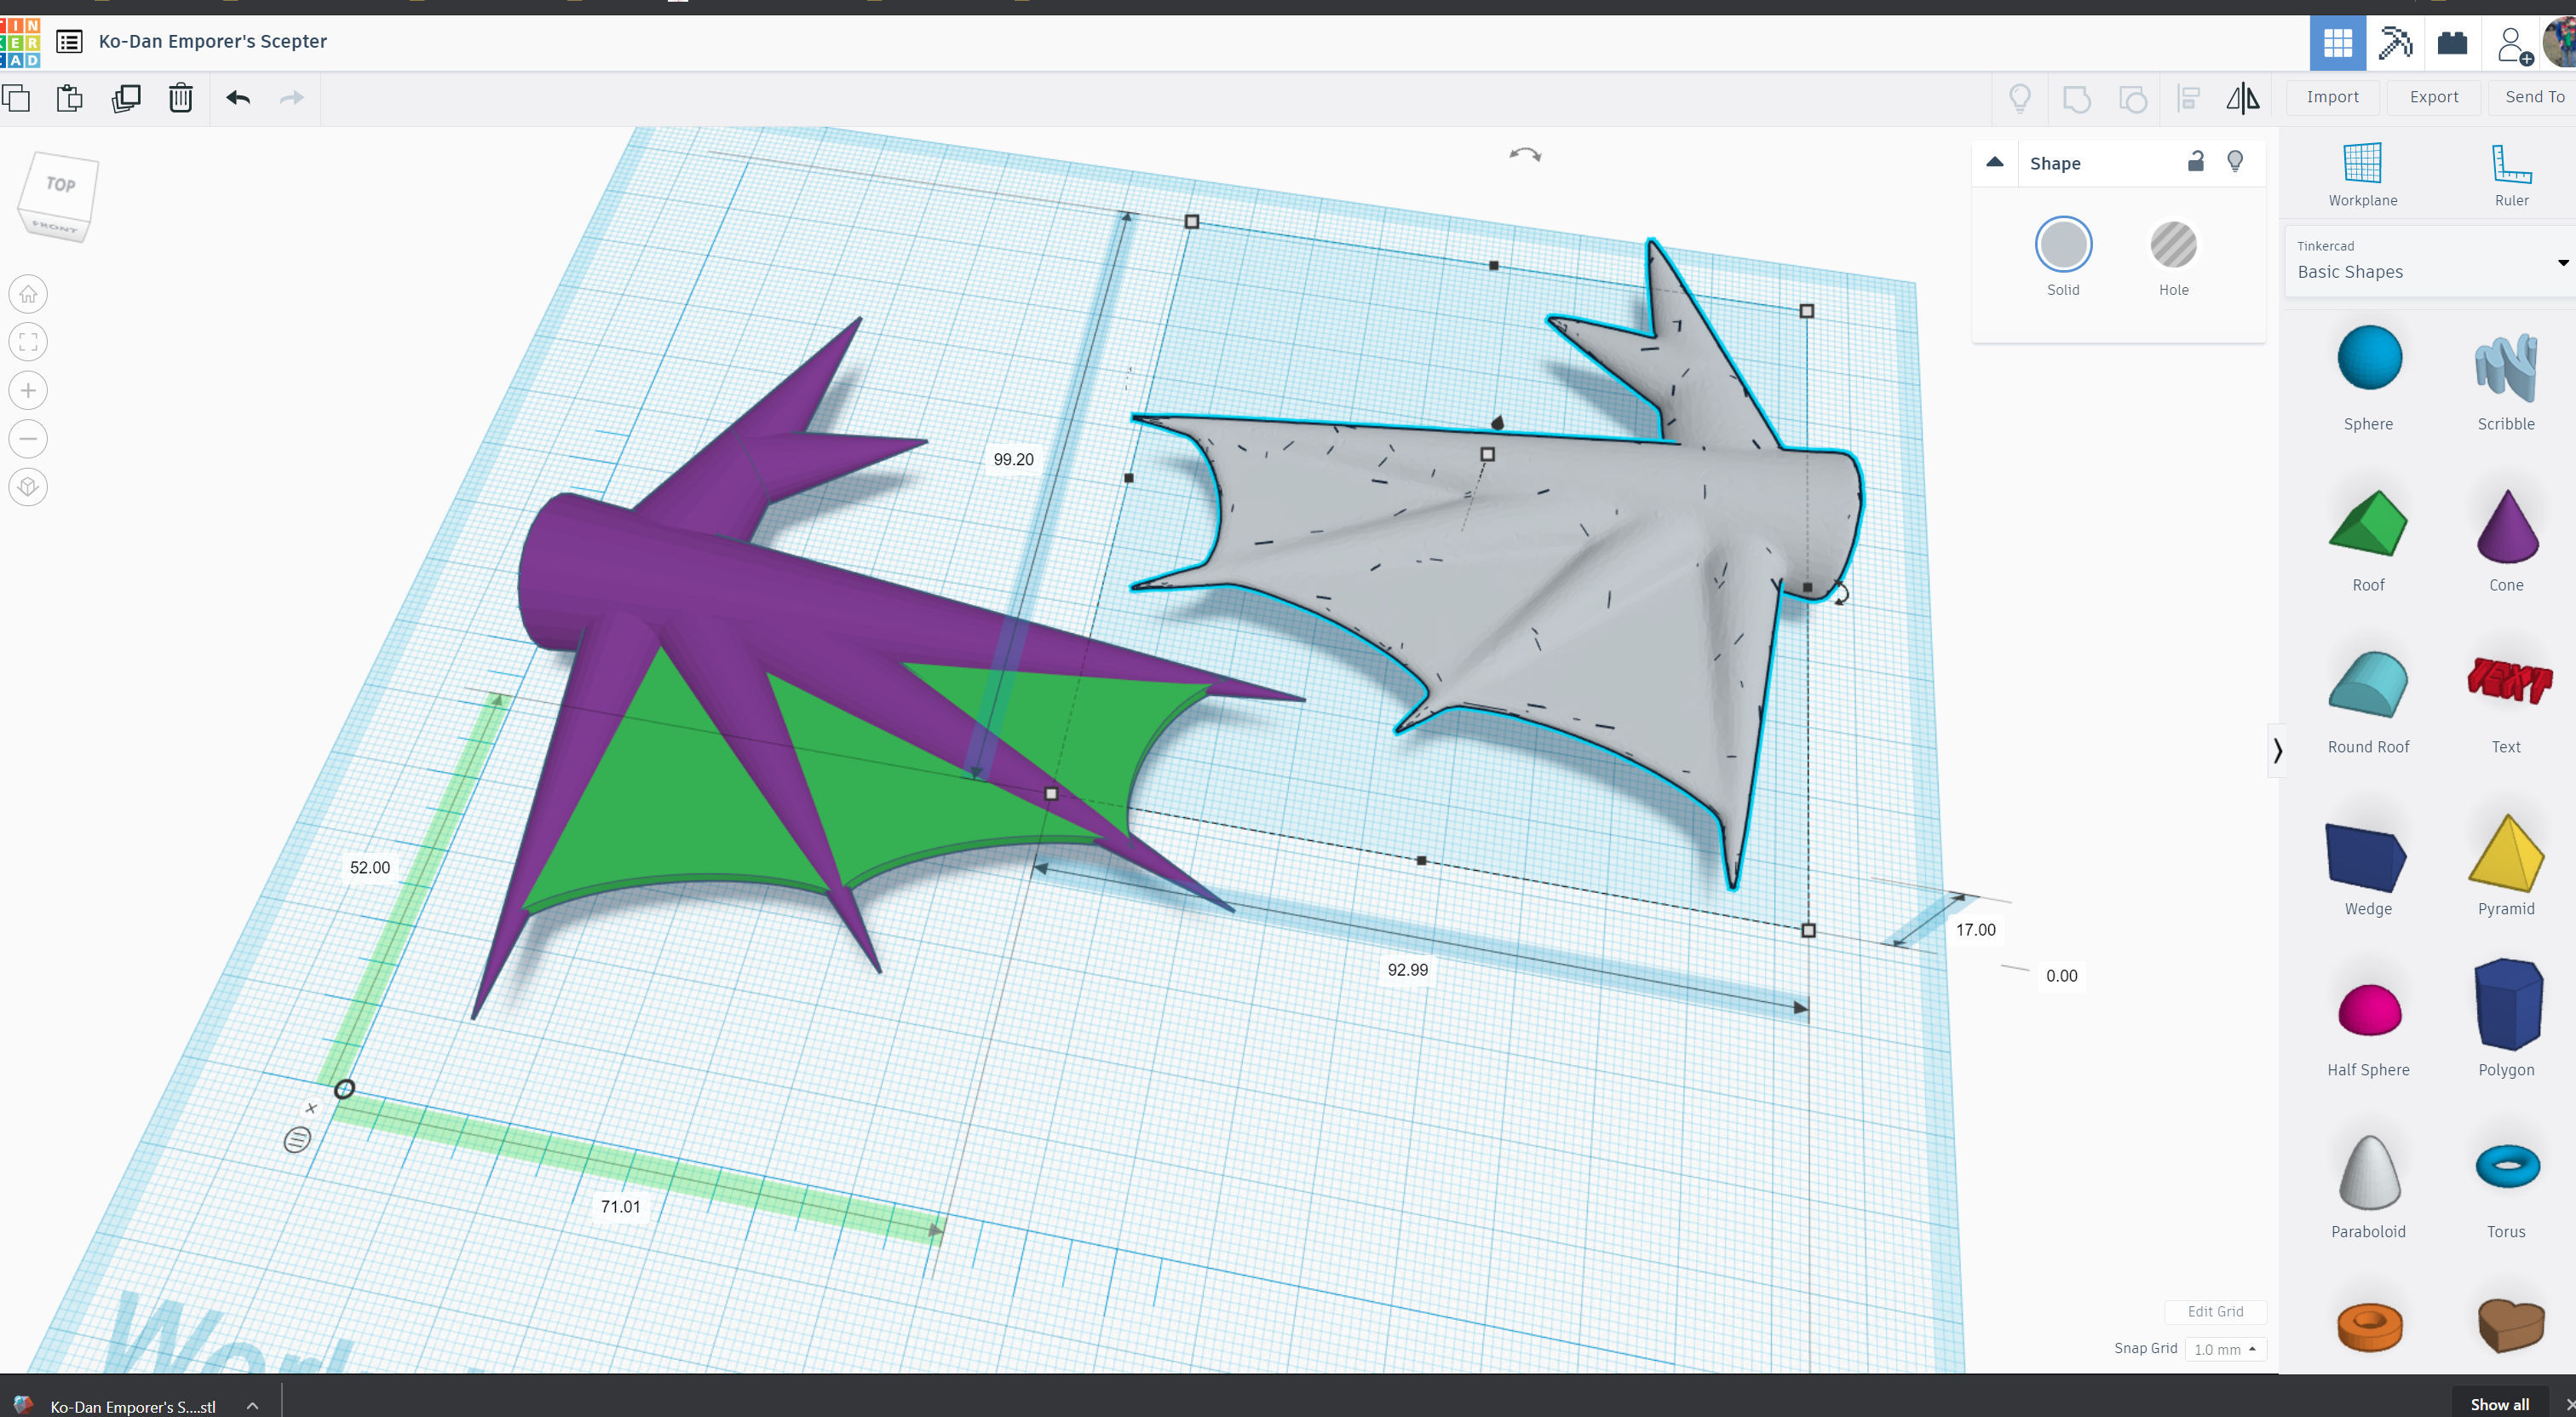The image size is (2576, 1417).
Task: Pick the Scribble shape
Action: coord(2506,378)
